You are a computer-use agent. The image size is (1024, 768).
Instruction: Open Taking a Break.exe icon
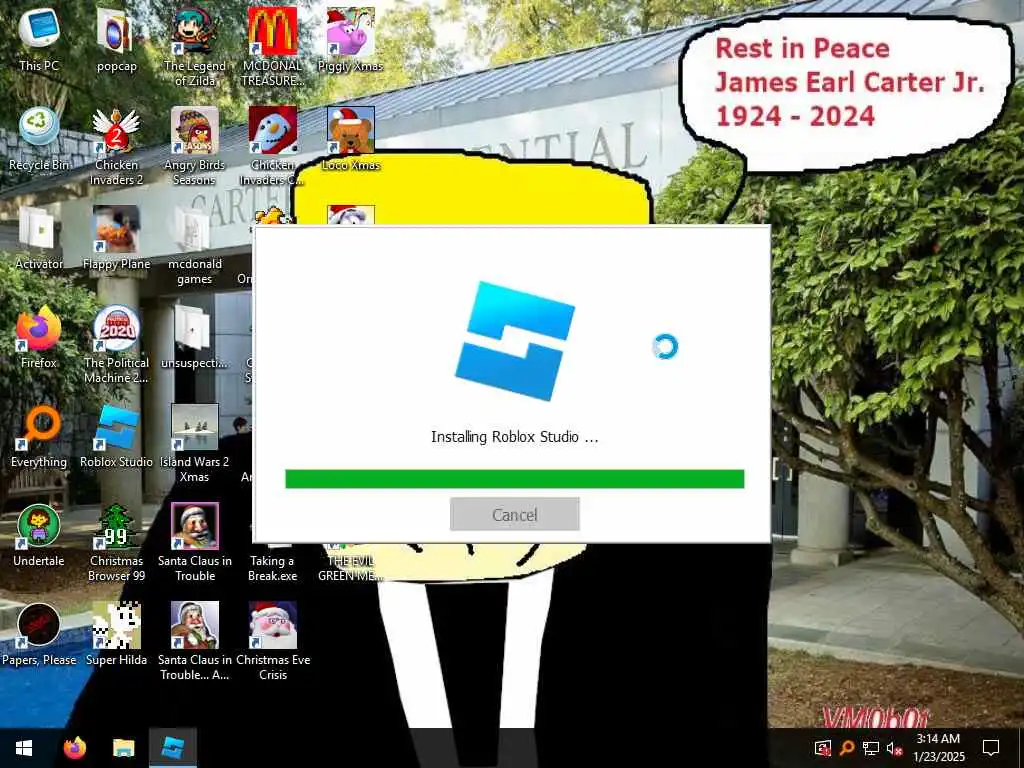tap(273, 567)
